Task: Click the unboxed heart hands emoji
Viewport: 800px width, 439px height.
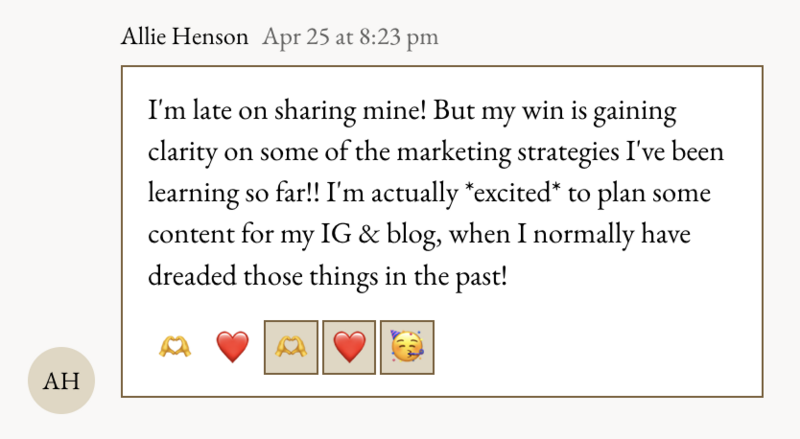Action: pos(175,347)
